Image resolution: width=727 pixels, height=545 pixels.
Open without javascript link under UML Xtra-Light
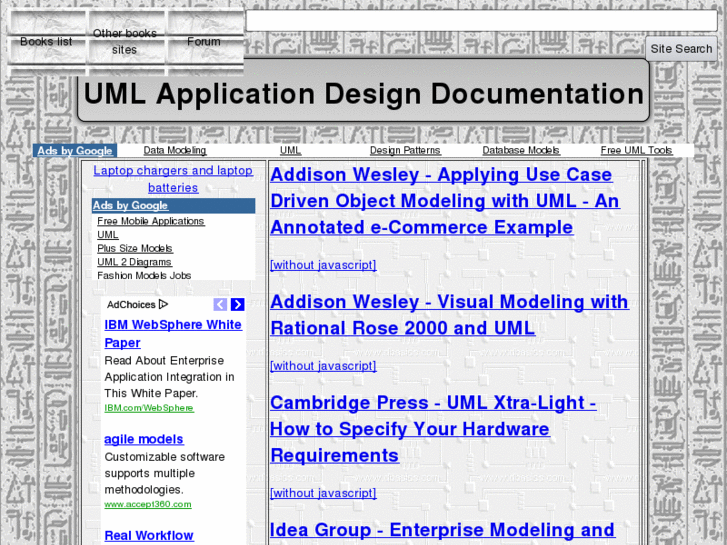(323, 493)
